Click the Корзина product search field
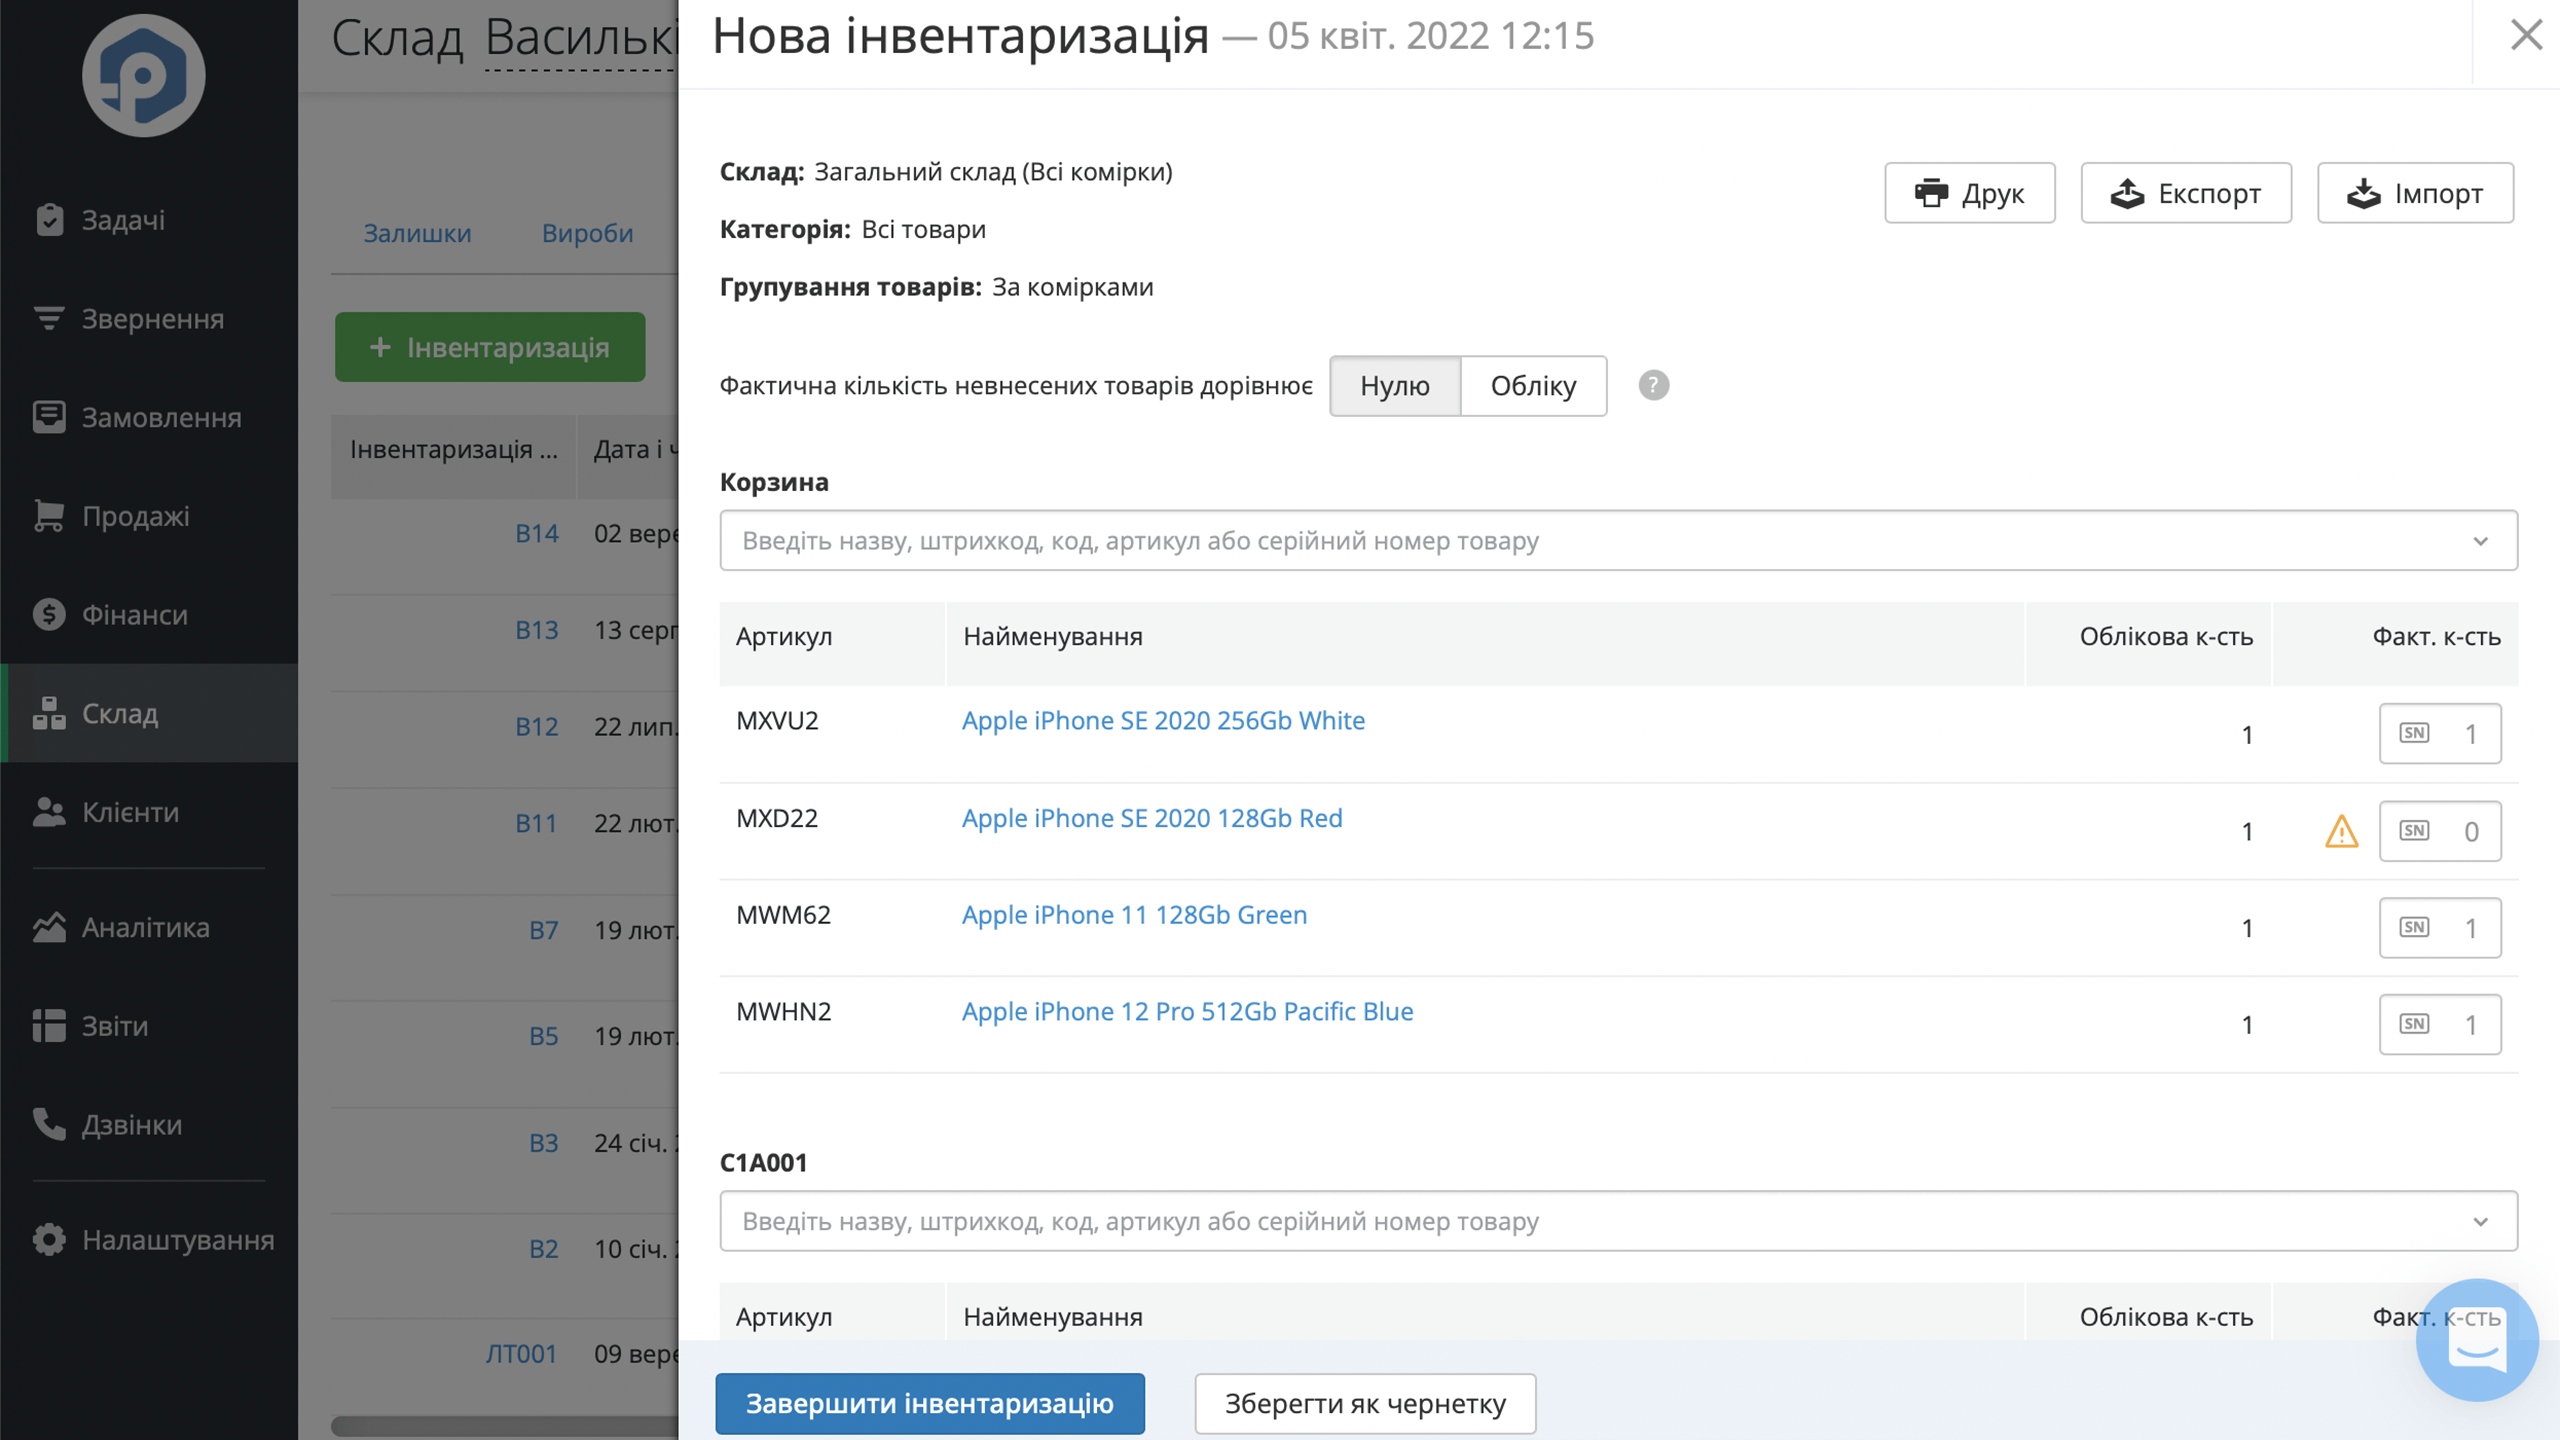 click(1618, 541)
